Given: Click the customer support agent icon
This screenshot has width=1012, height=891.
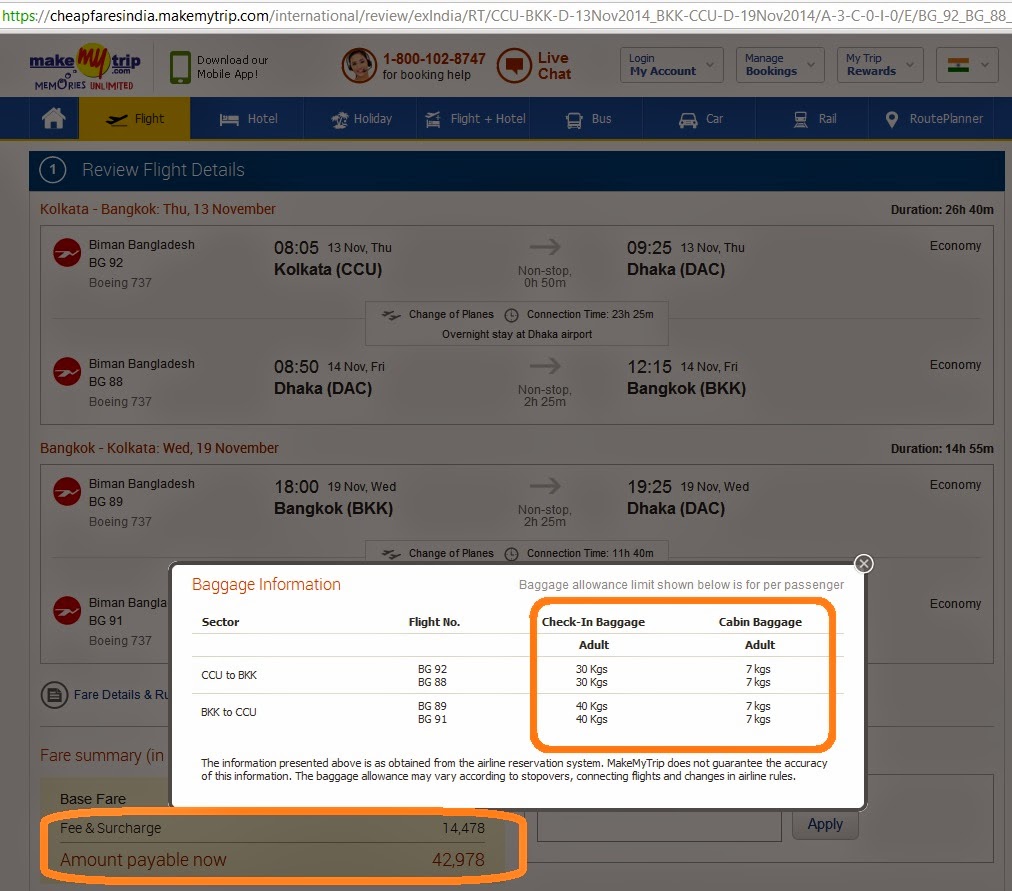Looking at the screenshot, I should (x=359, y=66).
